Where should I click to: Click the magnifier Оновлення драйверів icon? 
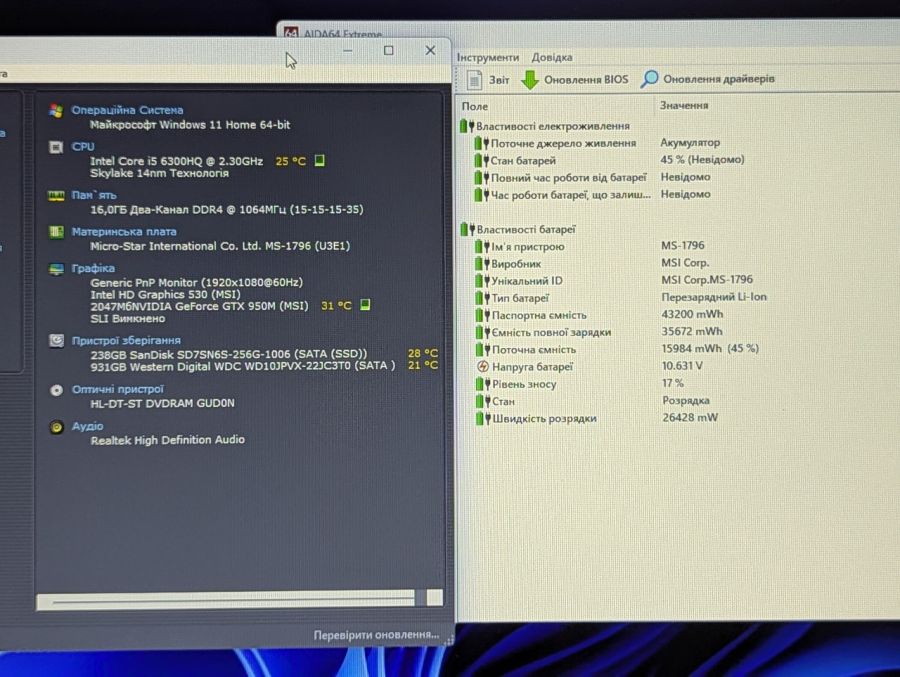pyautogui.click(x=649, y=79)
